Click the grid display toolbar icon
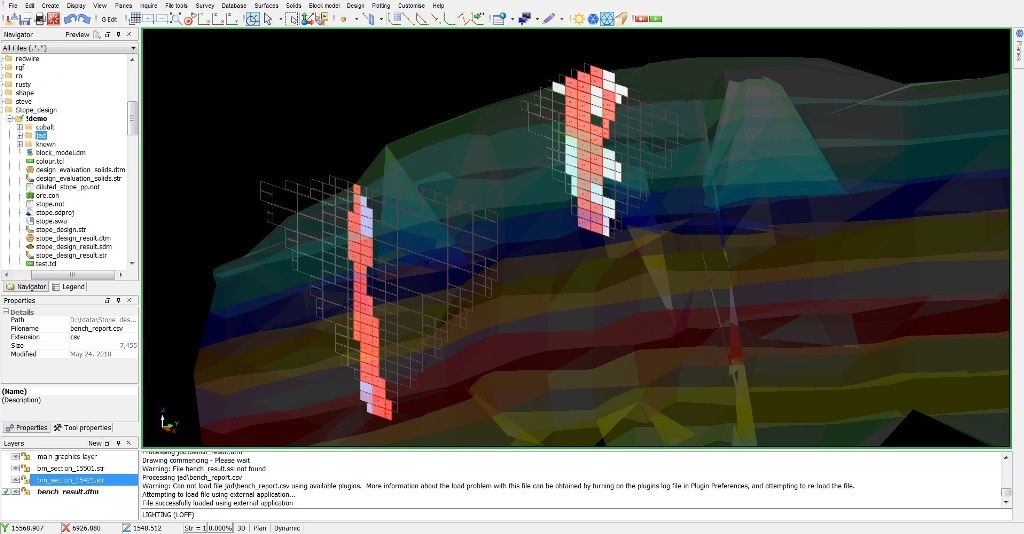1024x534 pixels. [x=135, y=19]
